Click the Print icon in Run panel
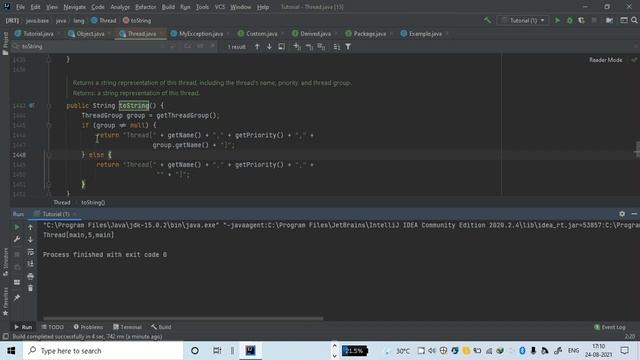This screenshot has width=640, height=360. coord(30,276)
